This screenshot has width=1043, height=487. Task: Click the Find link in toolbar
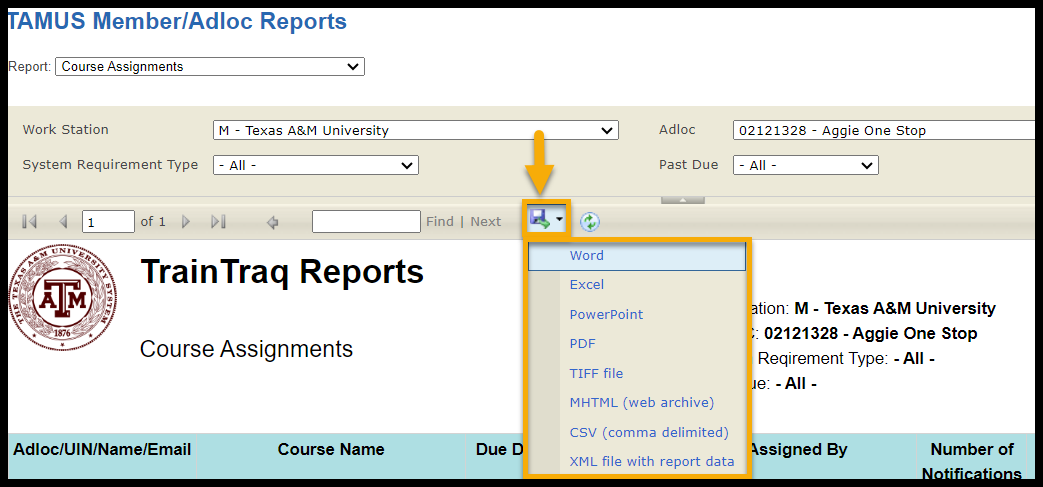[x=439, y=222]
